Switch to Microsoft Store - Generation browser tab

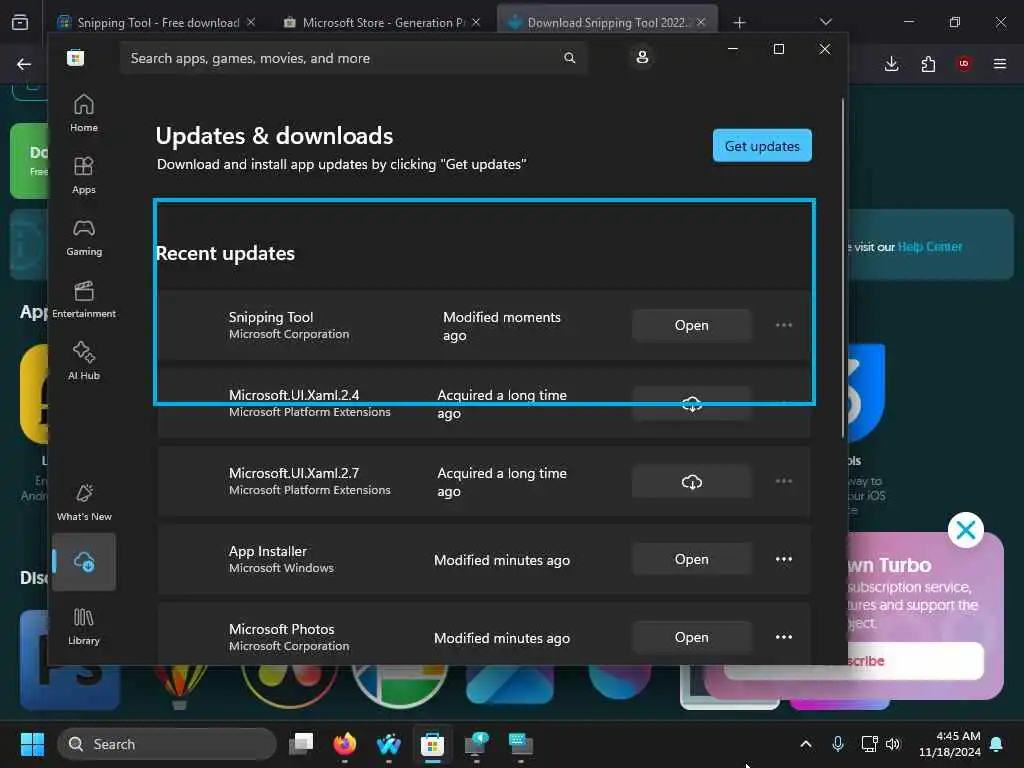[382, 23]
